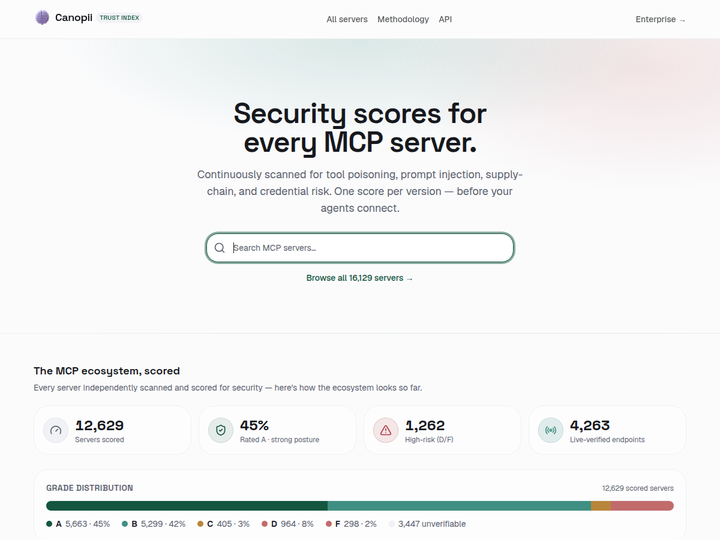Click the TRUST INDEX badge
Screen dimensions: 720x540
click(x=119, y=17)
